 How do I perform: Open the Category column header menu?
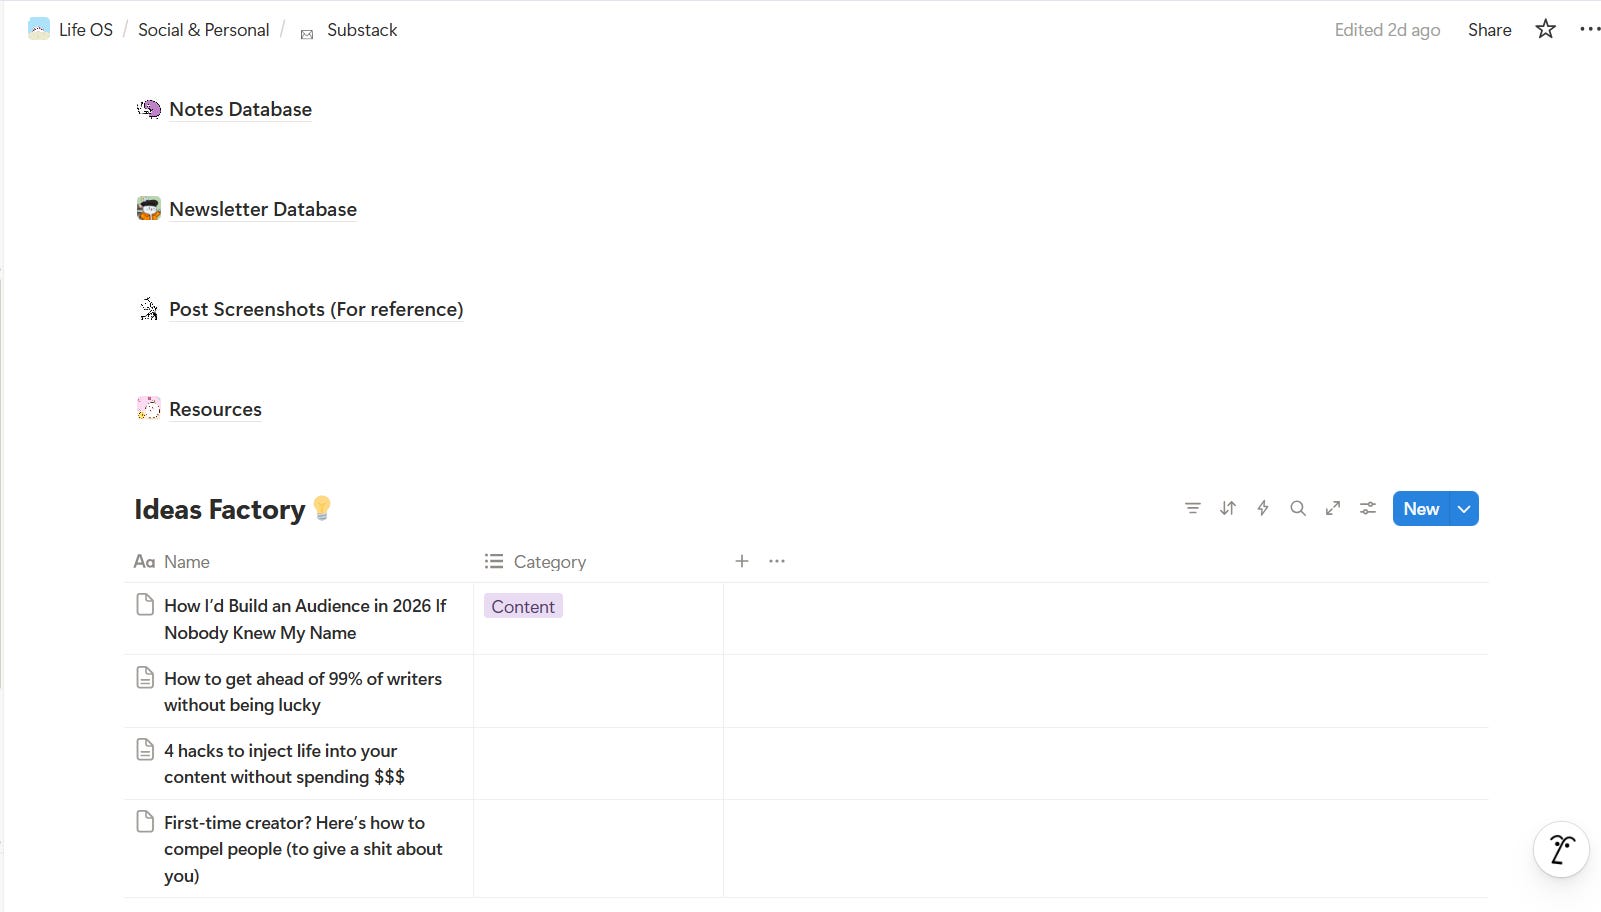pos(535,562)
